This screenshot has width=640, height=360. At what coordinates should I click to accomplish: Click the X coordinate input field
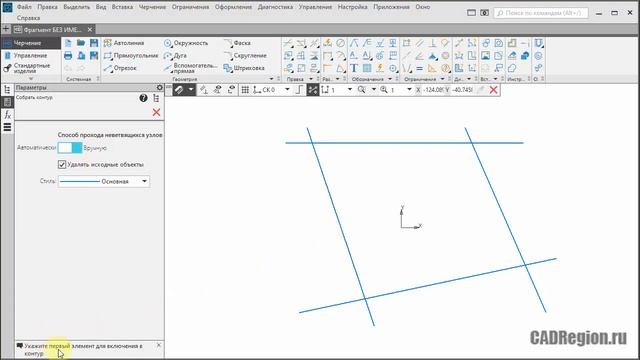[x=433, y=90]
